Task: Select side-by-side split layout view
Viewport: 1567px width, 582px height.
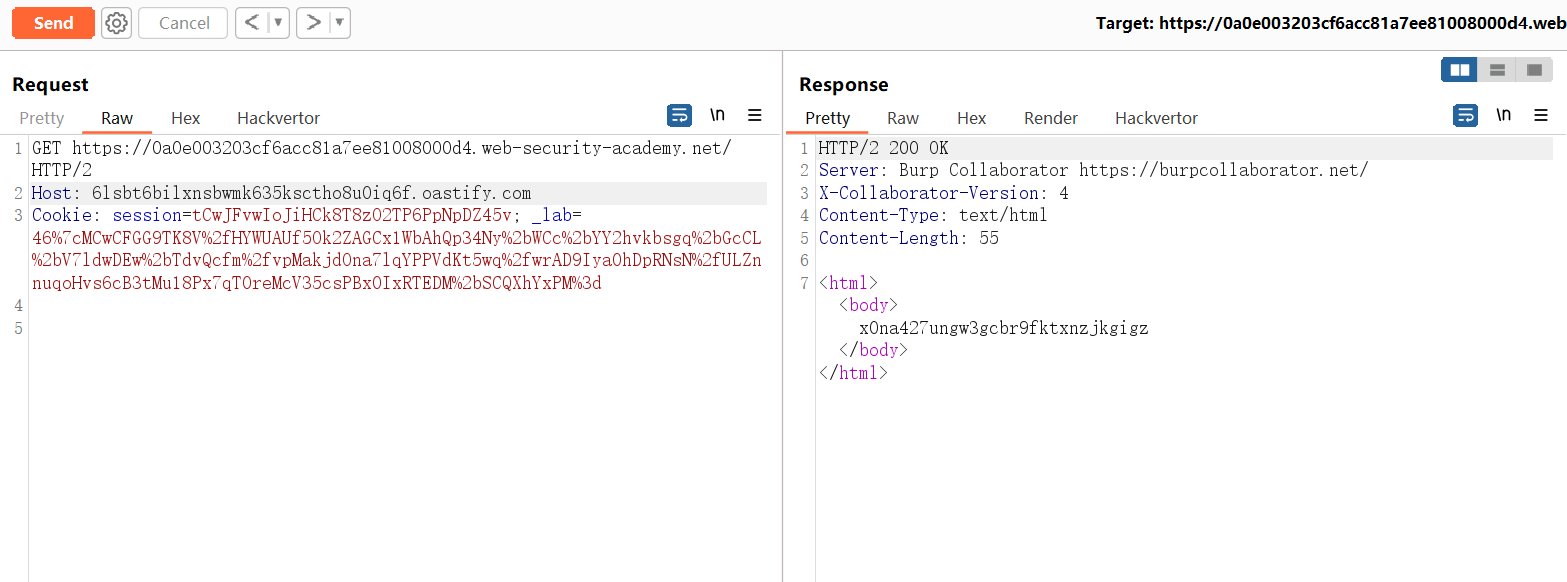Action: coord(1460,70)
